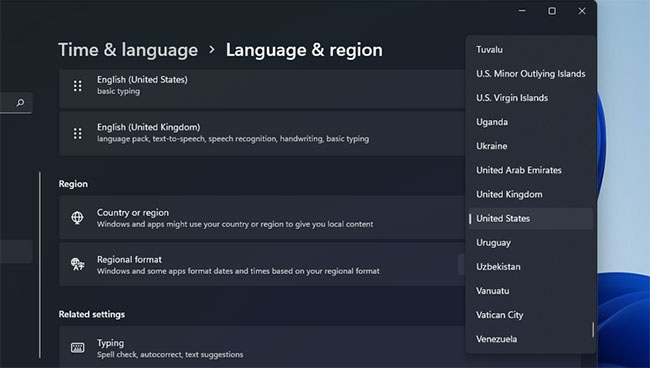This screenshot has width=650, height=368.
Task: Click the country list scrollbar thumb
Action: [593, 330]
